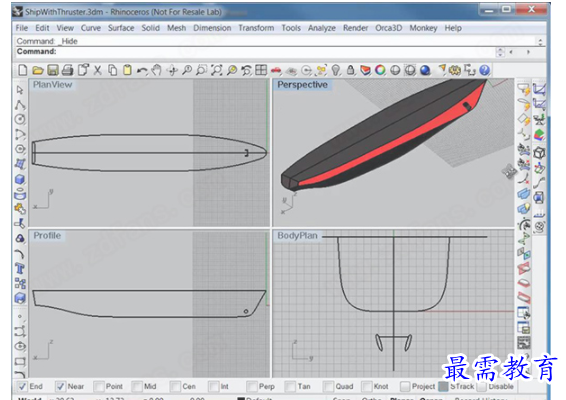Open the Edit Layers icon
Image resolution: width=566 pixels, height=400 pixels.
coord(365,70)
